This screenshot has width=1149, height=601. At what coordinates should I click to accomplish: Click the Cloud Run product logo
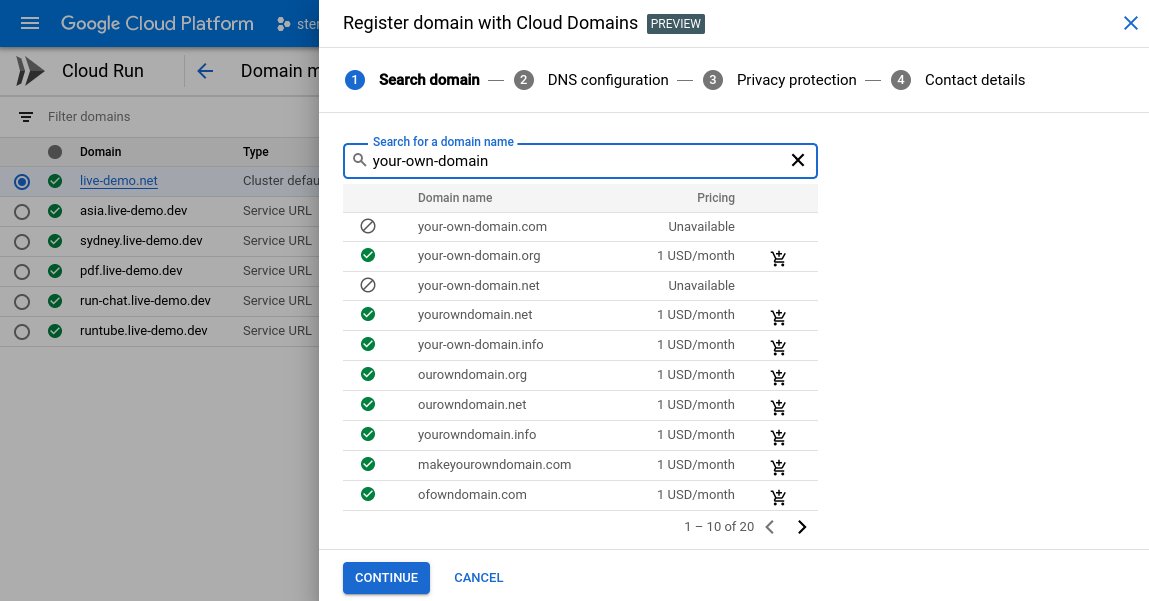tap(30, 71)
